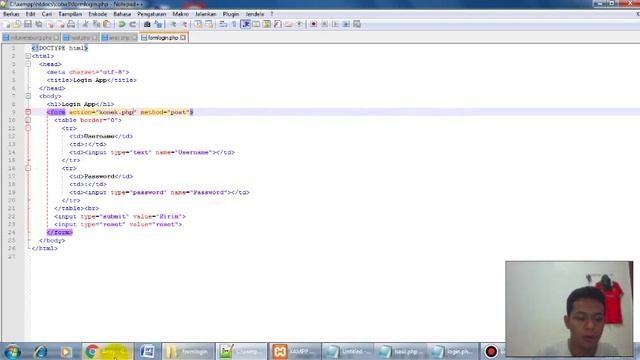Screen dimensions: 640x360
Task: Switch to Microsoft Word in taskbar
Action: click(147, 351)
